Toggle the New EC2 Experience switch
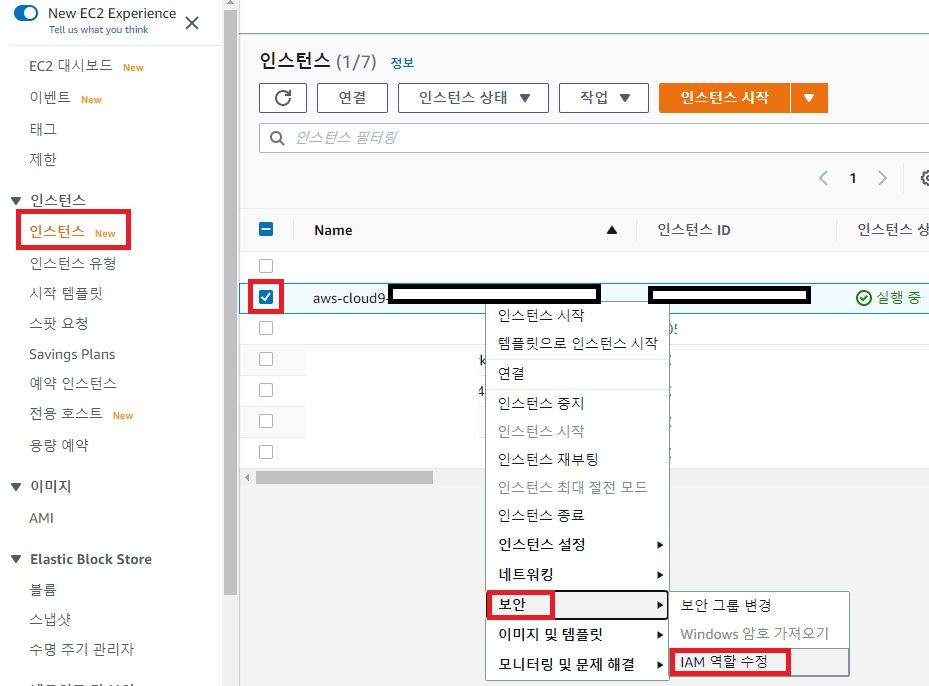Screen dimensions: 929x686 coord(26,13)
